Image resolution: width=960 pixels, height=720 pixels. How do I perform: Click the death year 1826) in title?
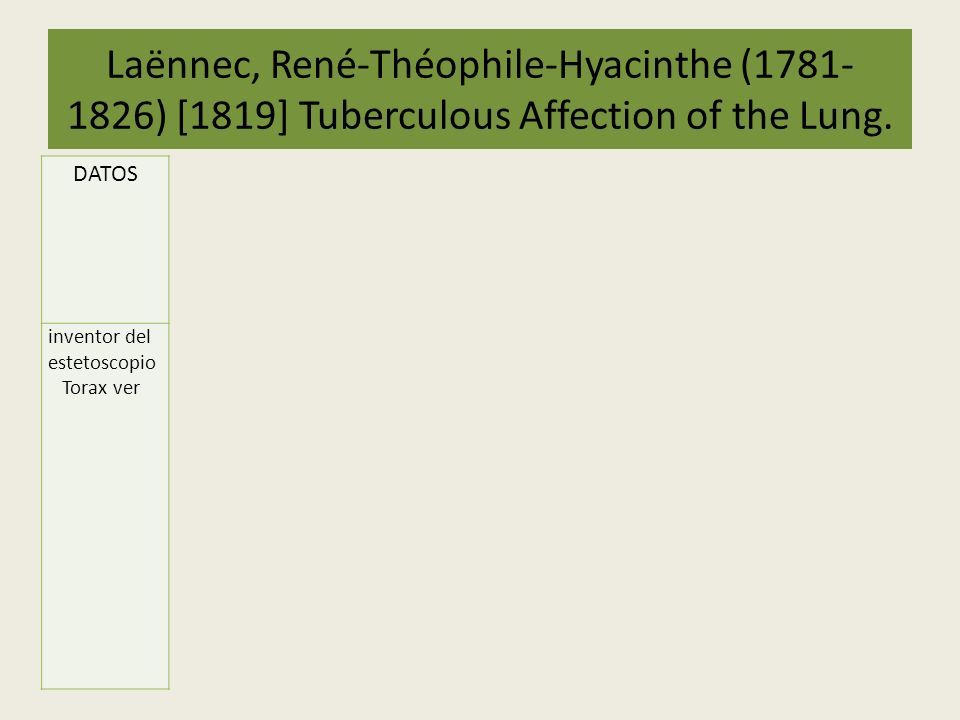pos(117,115)
